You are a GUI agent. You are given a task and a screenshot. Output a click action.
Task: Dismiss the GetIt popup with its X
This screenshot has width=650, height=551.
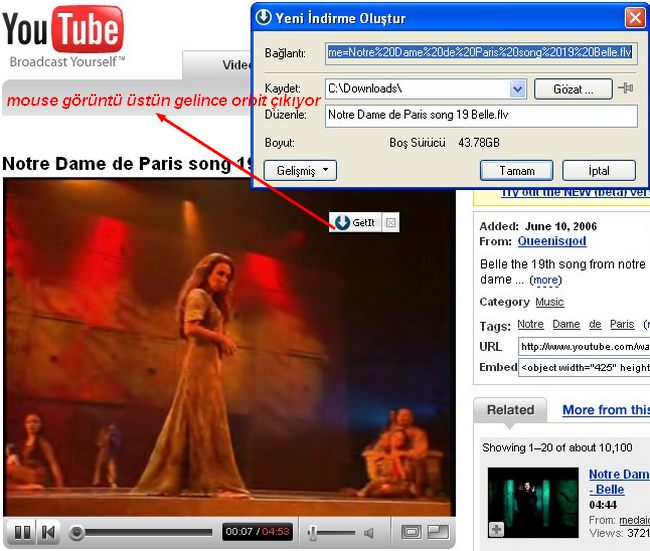[x=390, y=223]
